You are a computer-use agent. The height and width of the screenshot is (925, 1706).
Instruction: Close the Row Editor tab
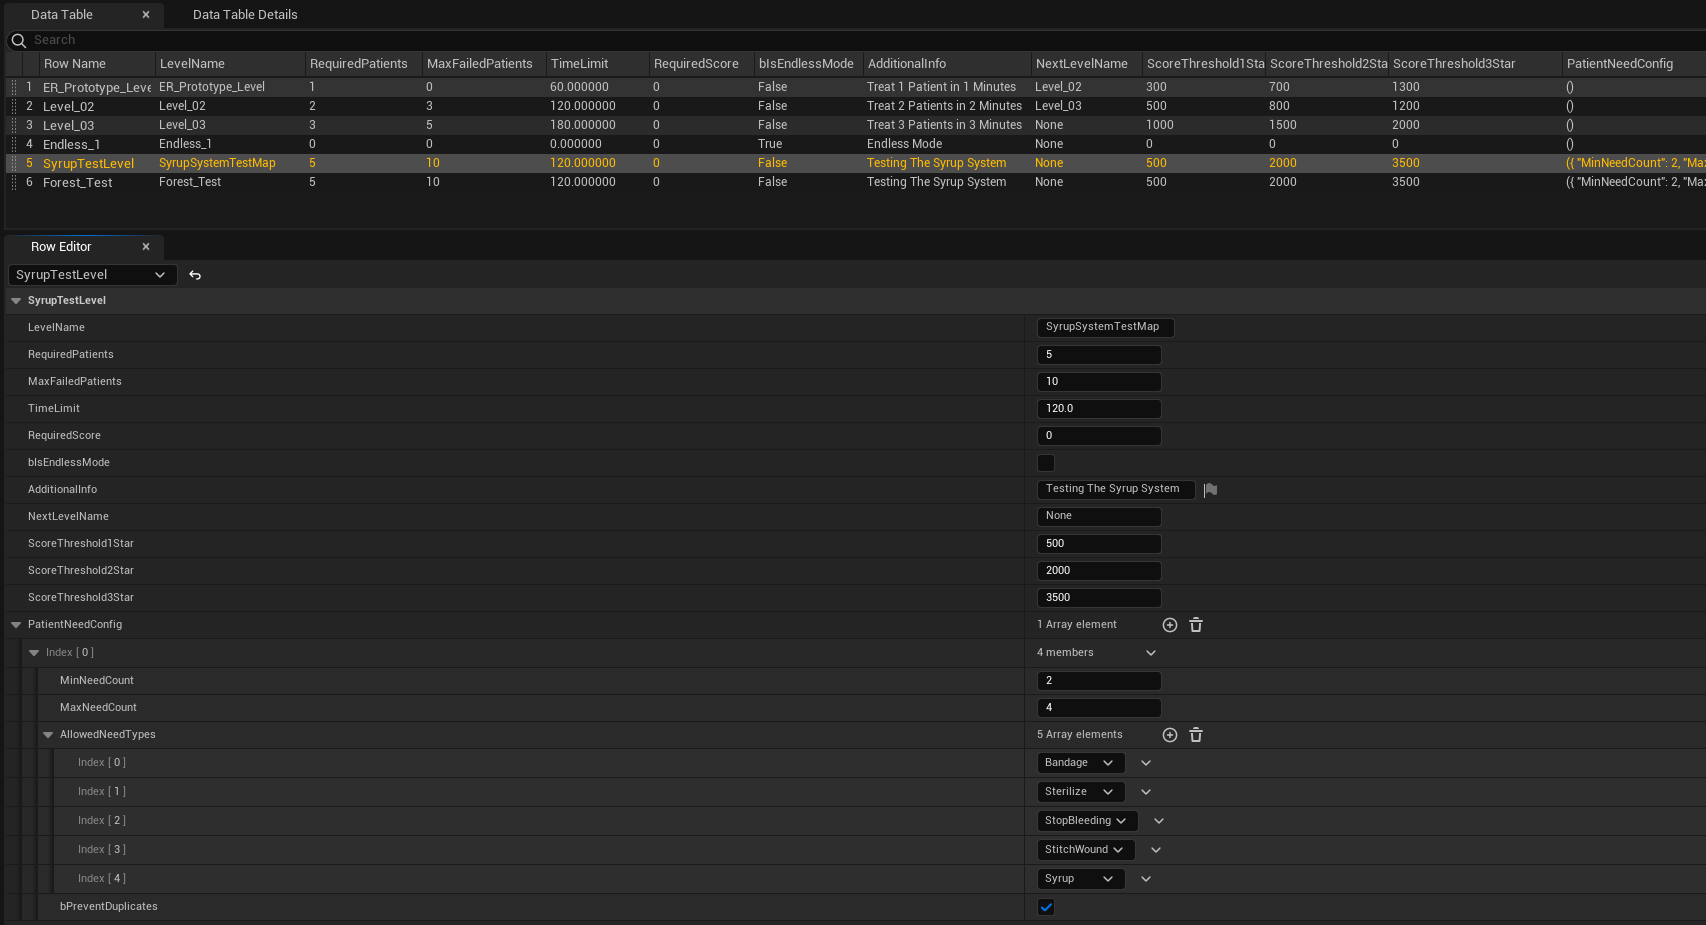click(x=146, y=247)
